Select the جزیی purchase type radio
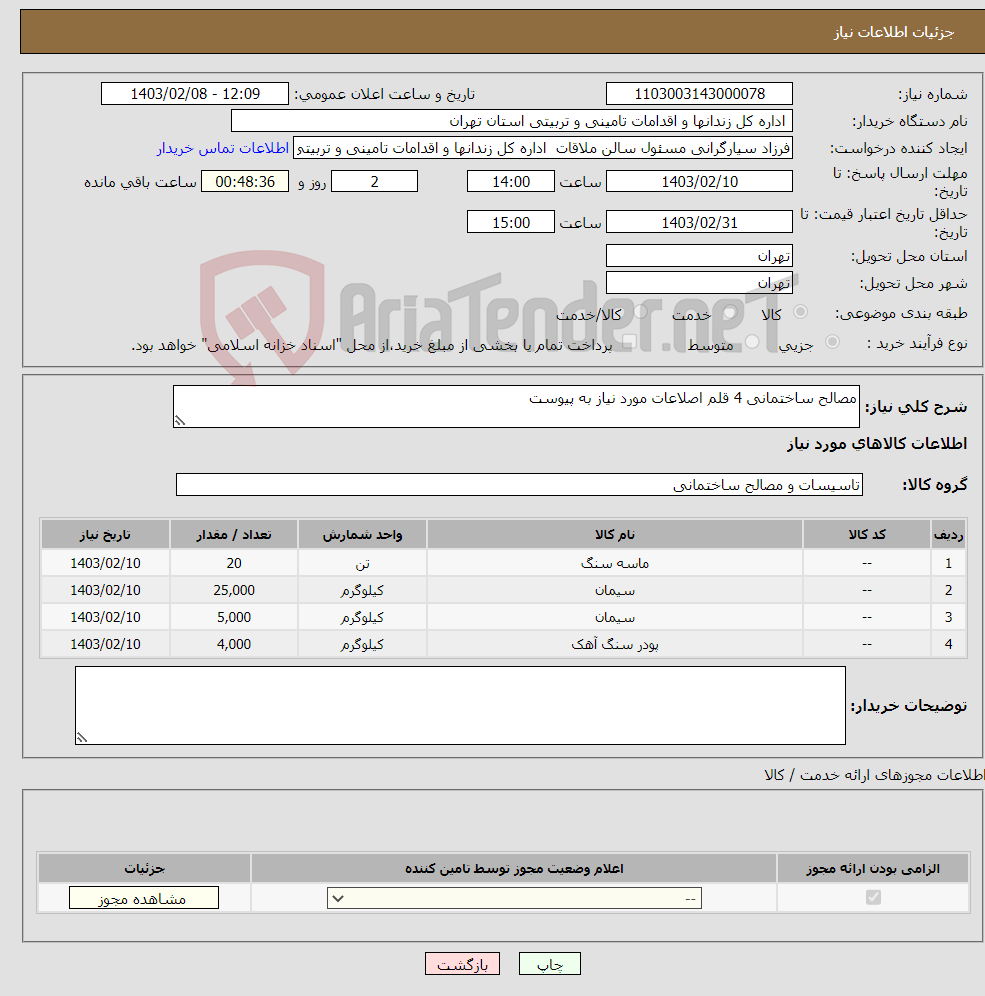The width and height of the screenshot is (985, 996). point(832,342)
